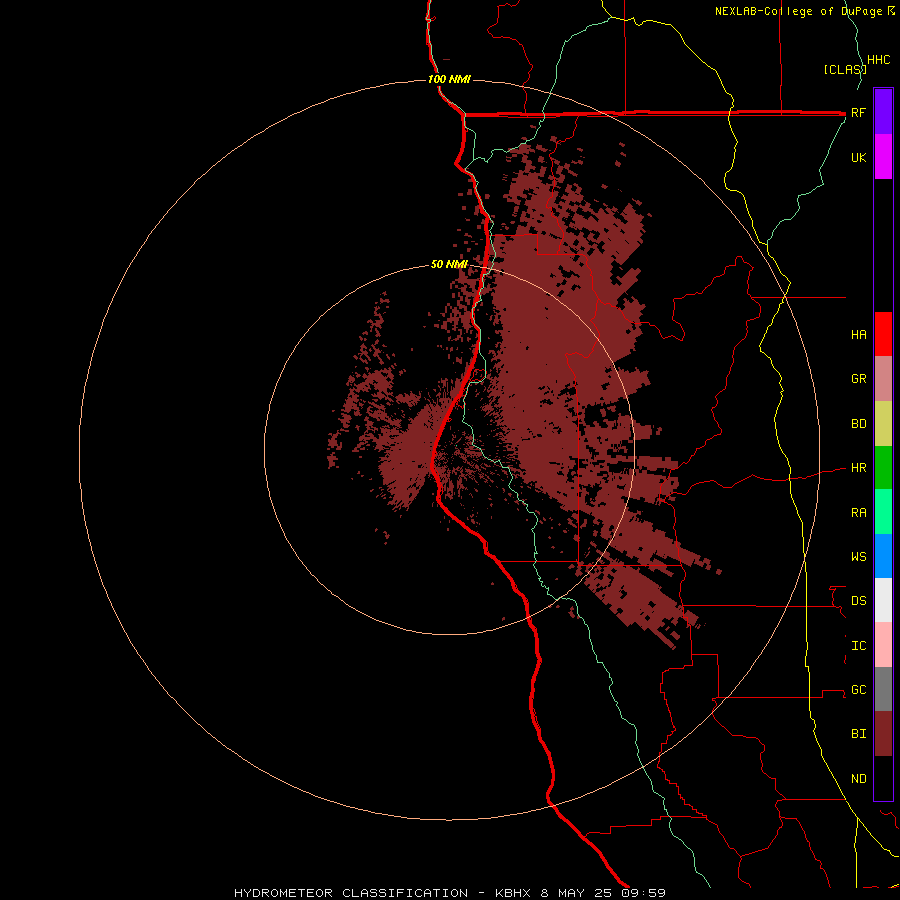Click the magenta UK color swatch
Screen dimensions: 900x900
coord(883,157)
